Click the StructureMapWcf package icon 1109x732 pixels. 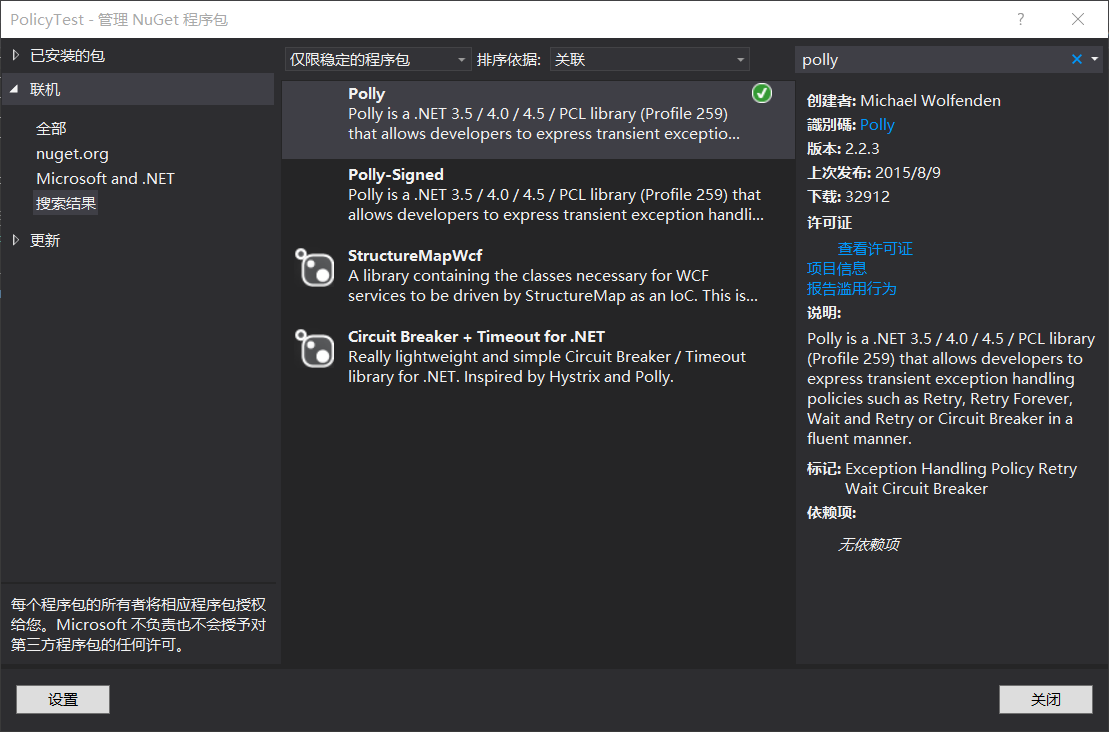(314, 267)
